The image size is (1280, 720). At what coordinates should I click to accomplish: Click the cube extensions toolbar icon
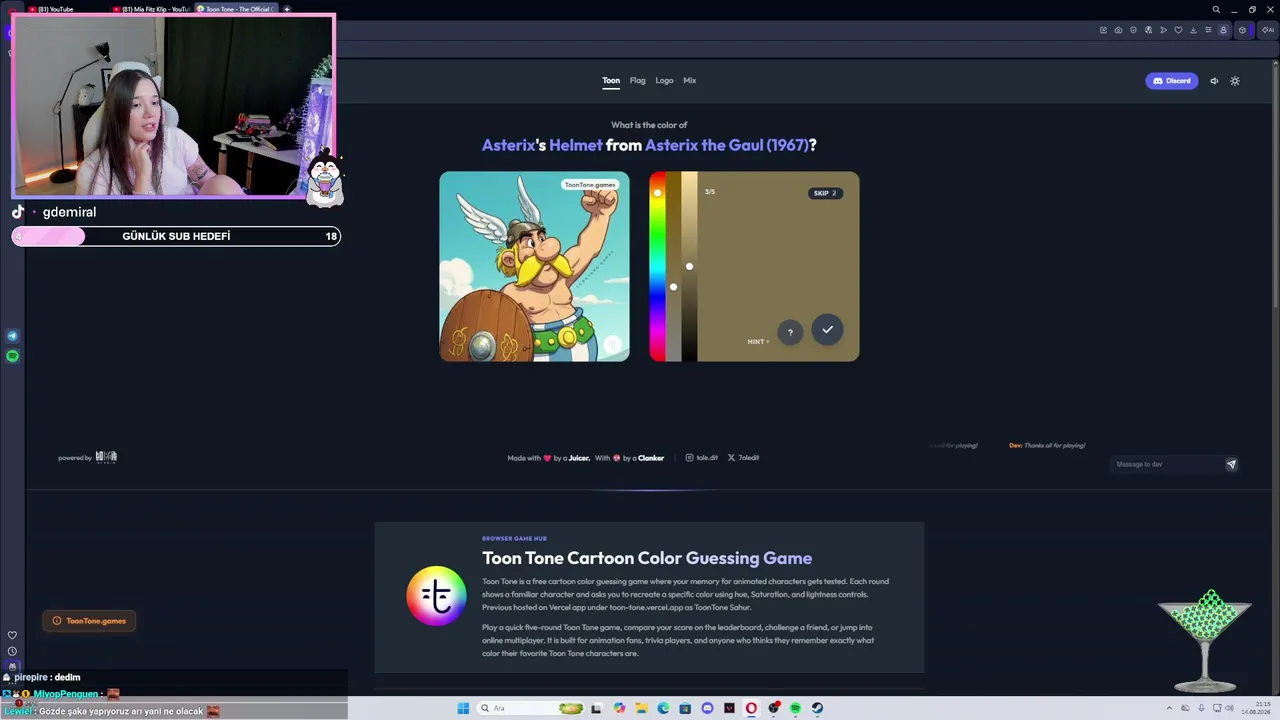[1242, 30]
